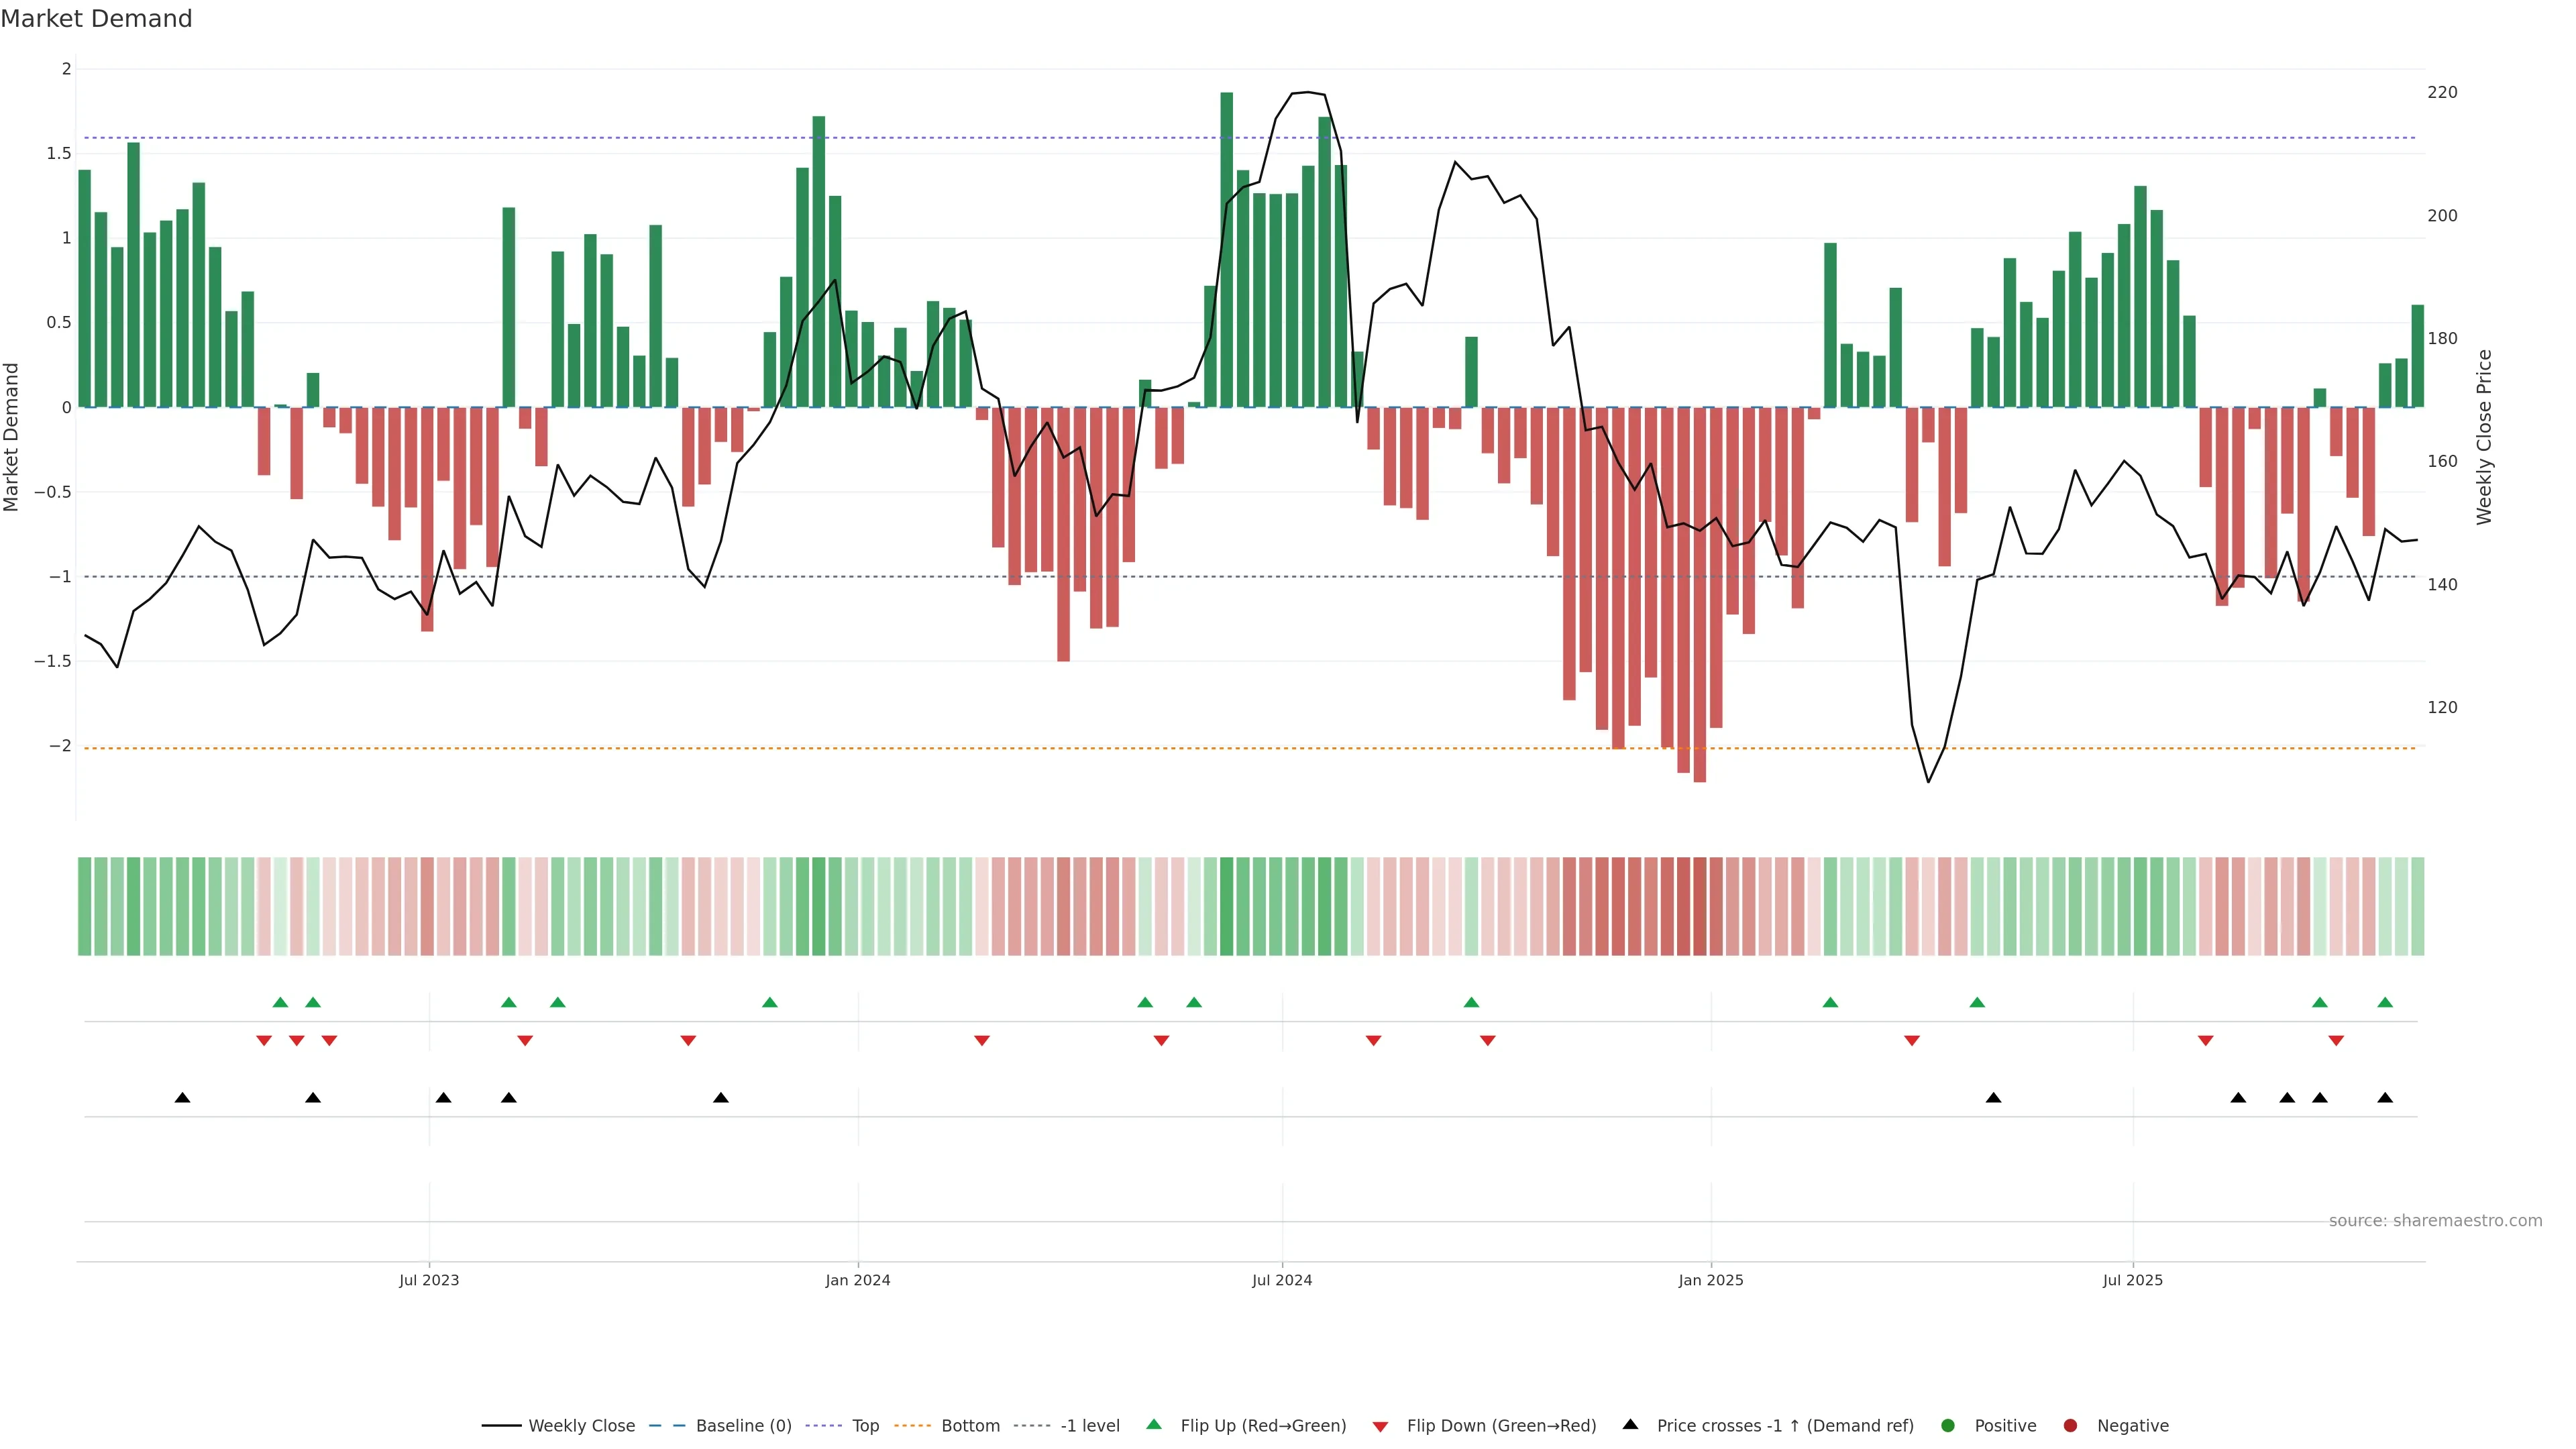Image resolution: width=2576 pixels, height=1449 pixels.
Task: Click the tallest green demand bar
Action: (1227, 250)
